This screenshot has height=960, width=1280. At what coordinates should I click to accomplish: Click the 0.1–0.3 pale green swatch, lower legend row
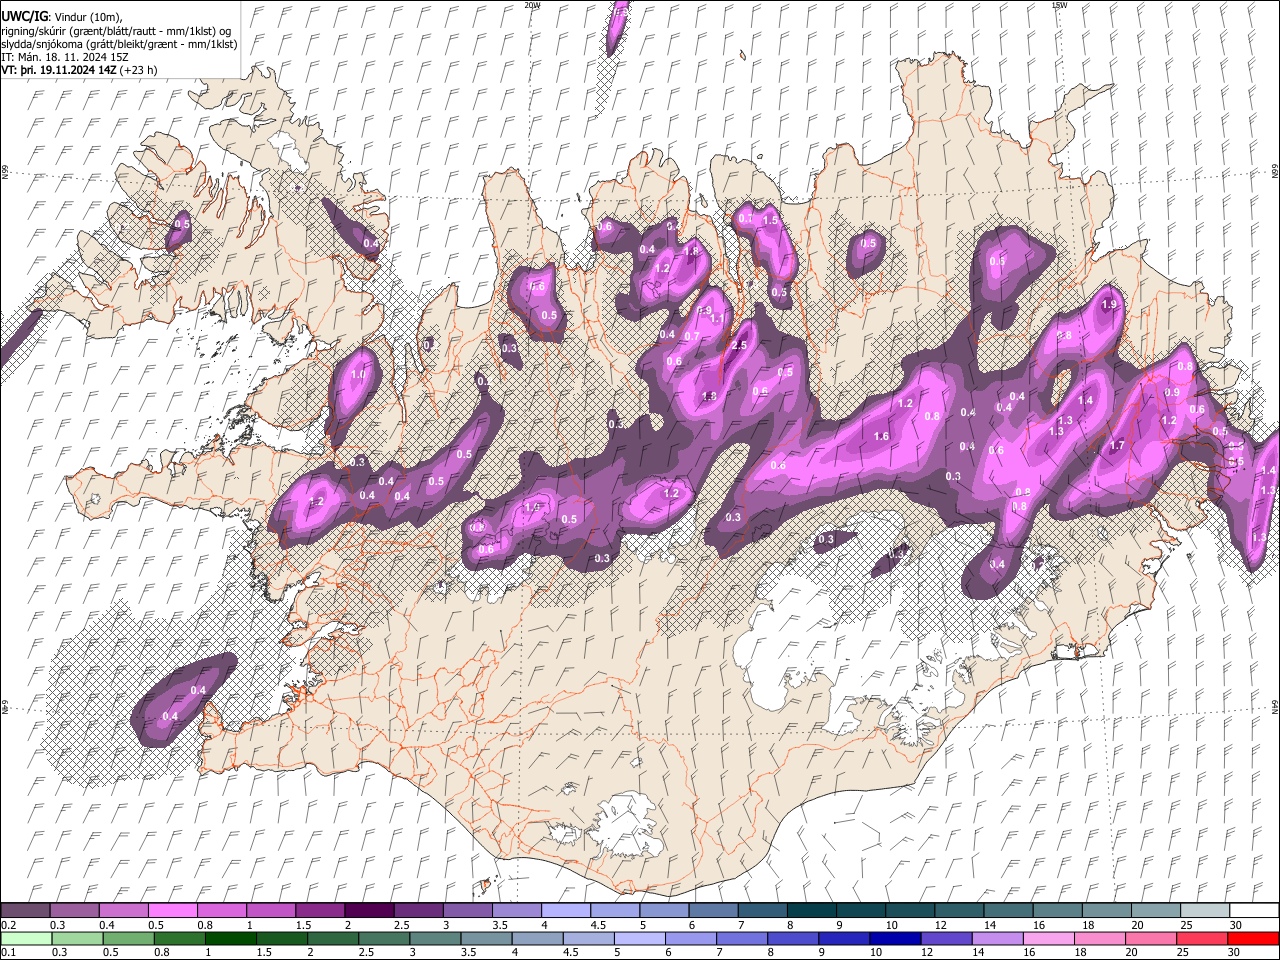(25, 938)
